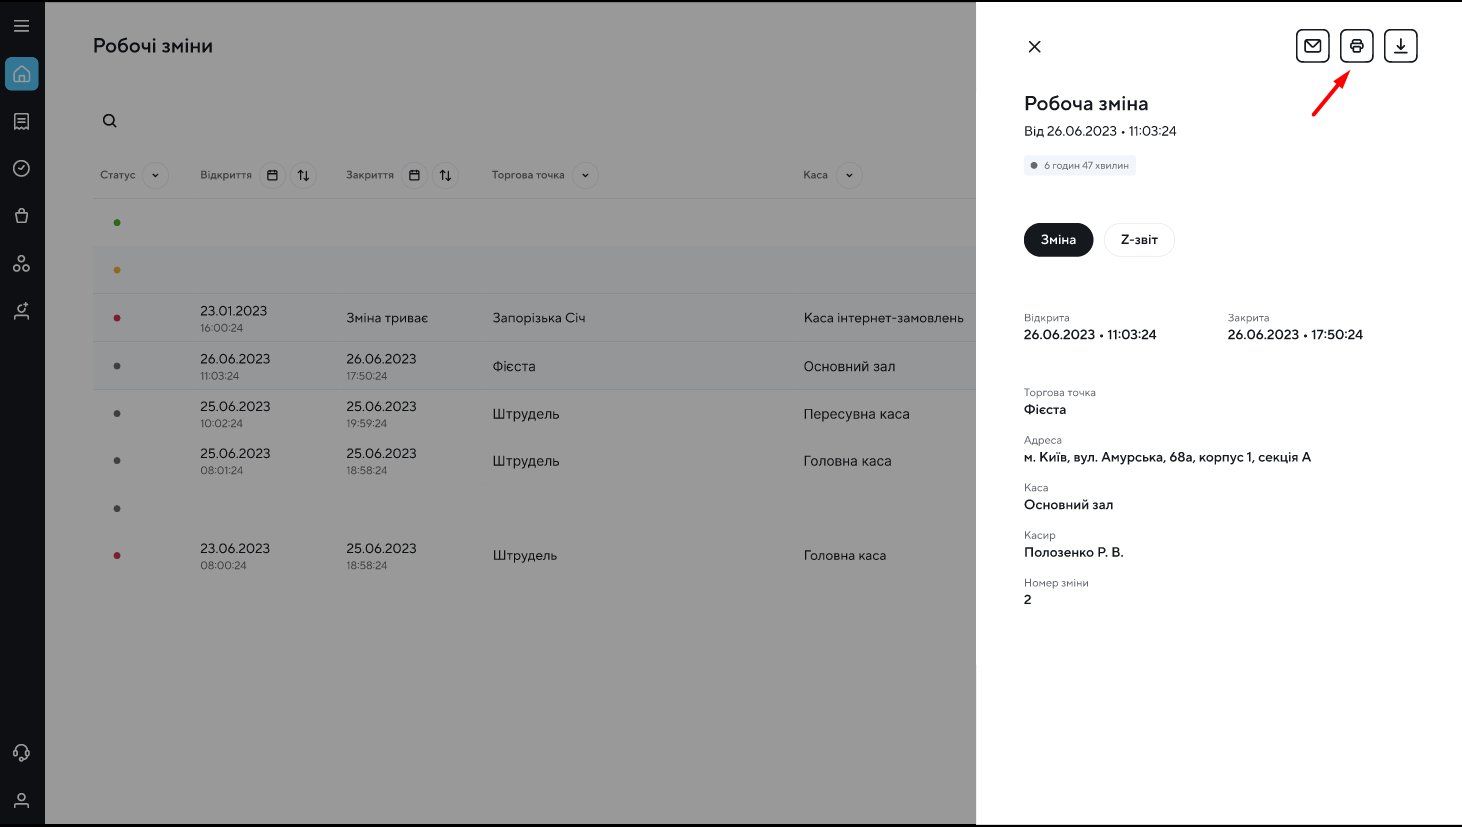Viewport: 1462px width, 827px height.
Task: Click the search magnifier icon
Action: (x=110, y=121)
